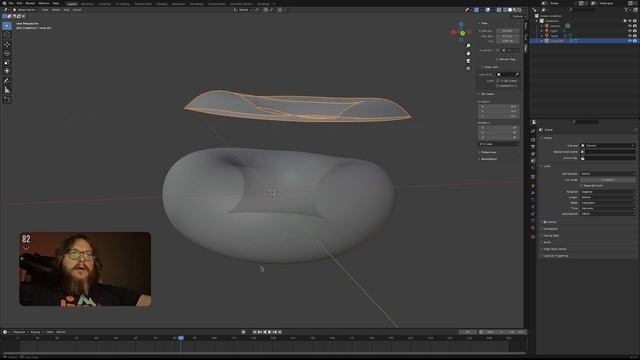This screenshot has width=640, height=360.
Task: Switch to wireframe viewport shading
Action: pos(505,10)
